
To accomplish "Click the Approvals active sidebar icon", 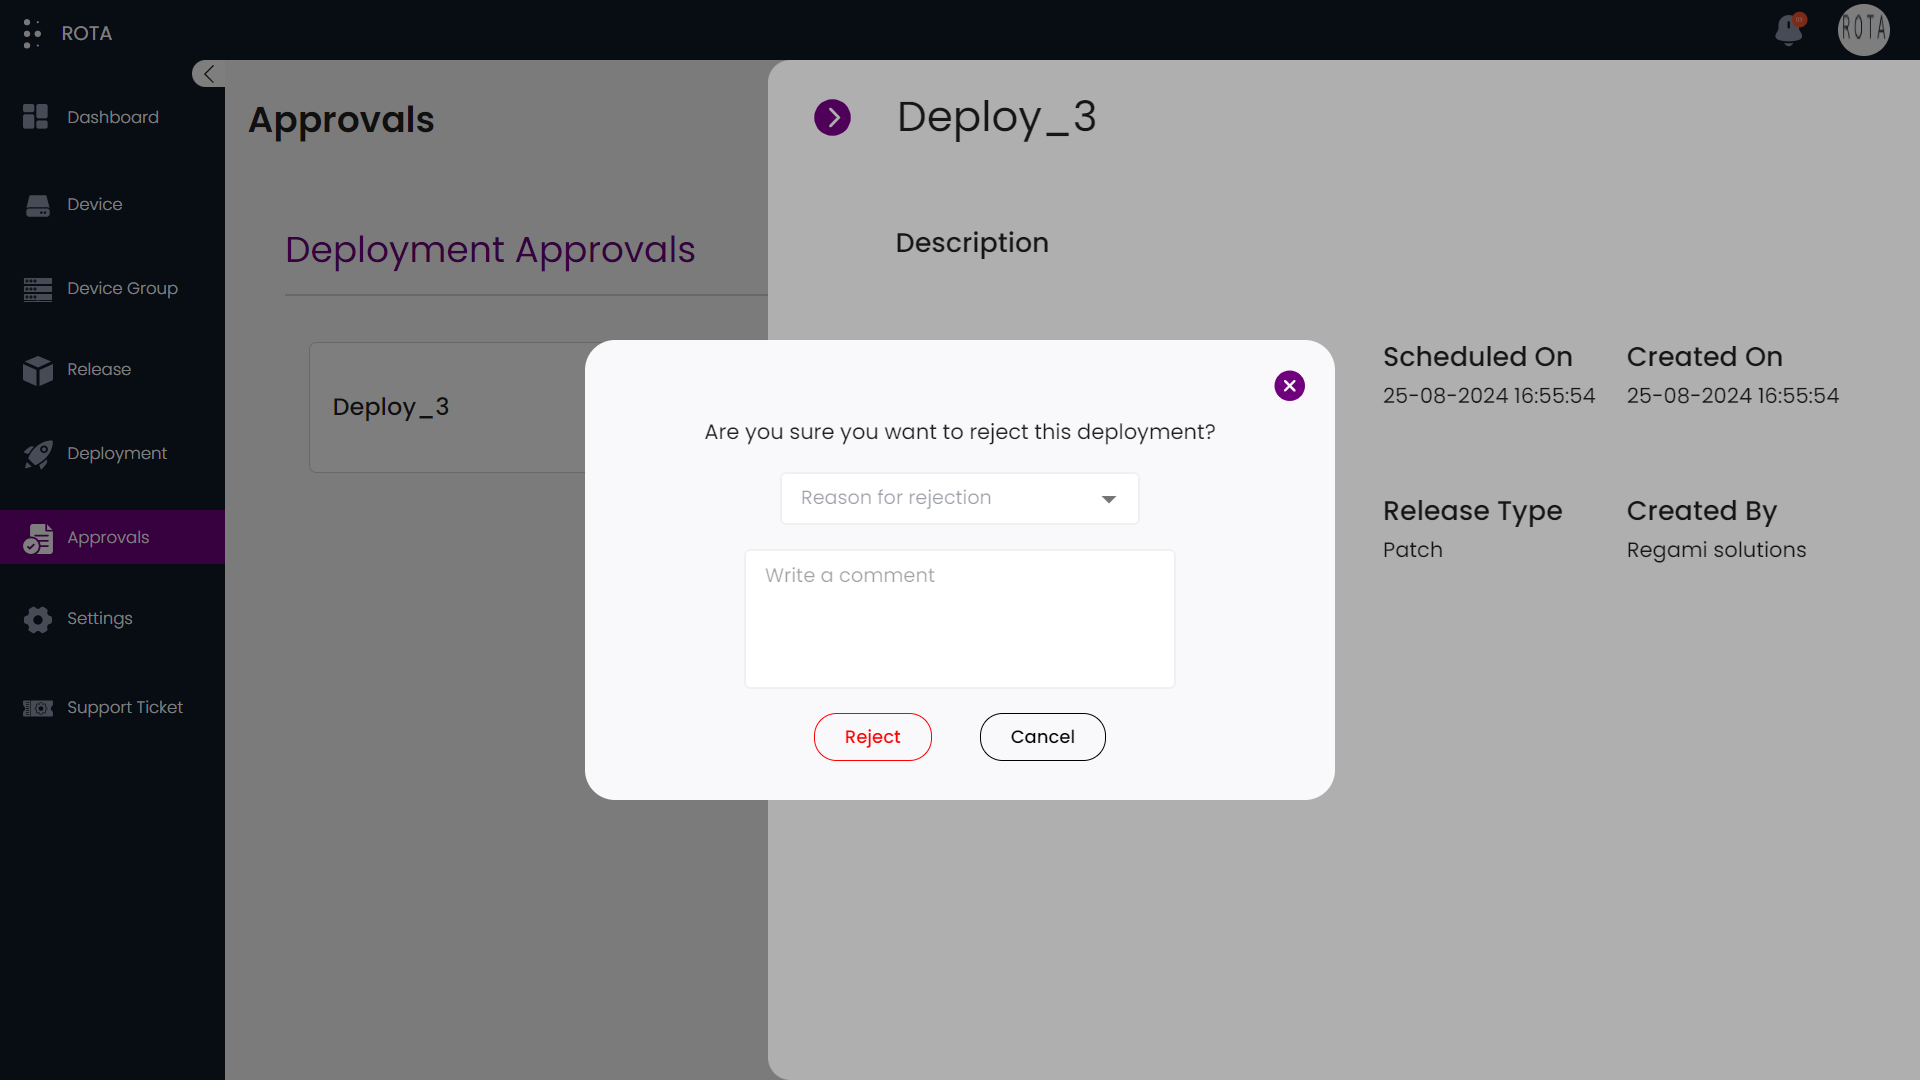I will (x=37, y=537).
